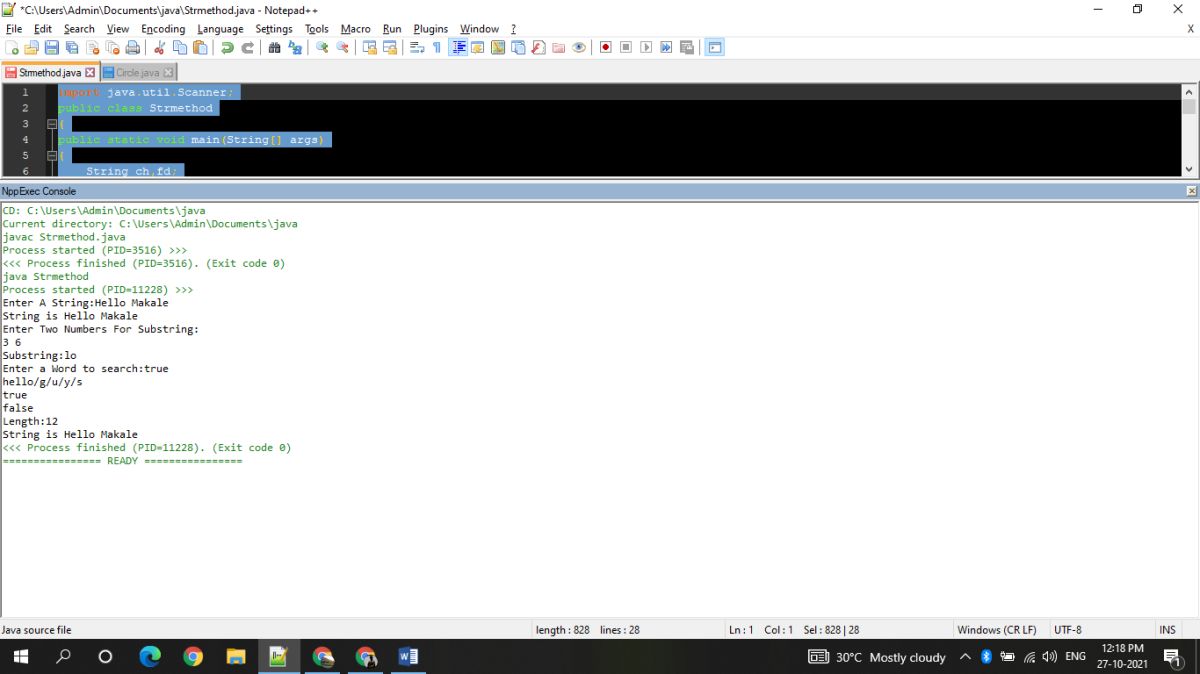Open the Document Map panel icon
1200x674 pixels.
tap(498, 47)
